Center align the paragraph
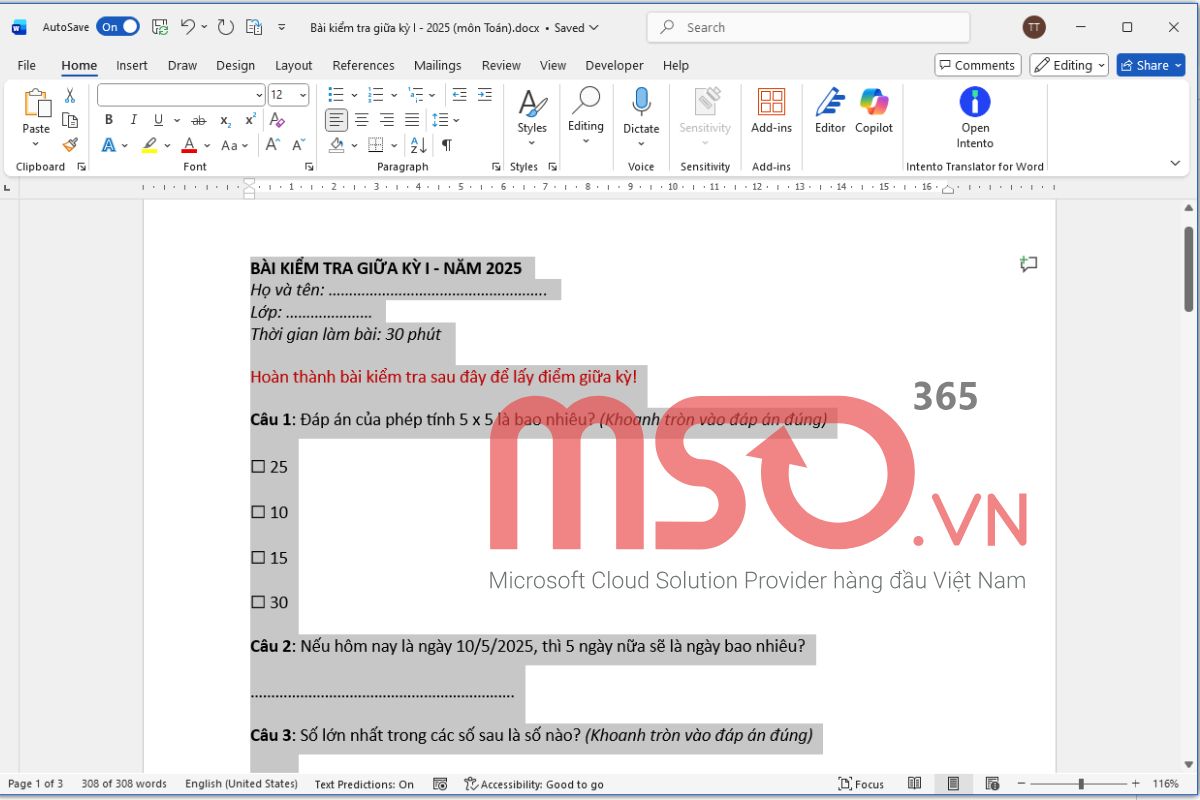The width and height of the screenshot is (1200, 800). (x=362, y=120)
